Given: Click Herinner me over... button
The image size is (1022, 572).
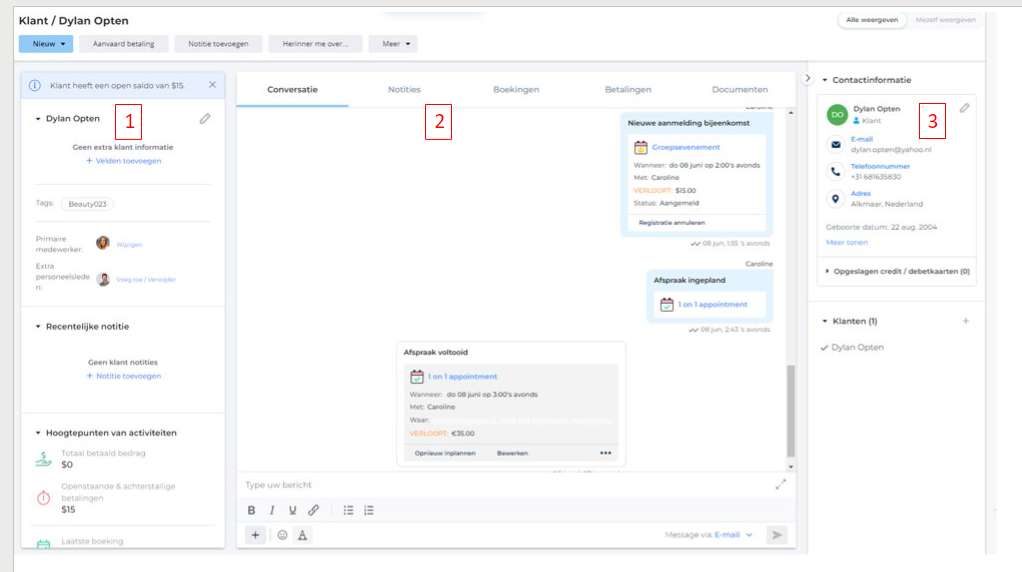Looking at the screenshot, I should [x=315, y=44].
